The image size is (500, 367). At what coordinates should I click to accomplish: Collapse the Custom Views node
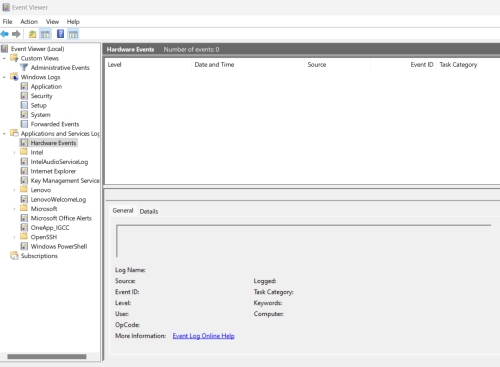(x=4, y=58)
